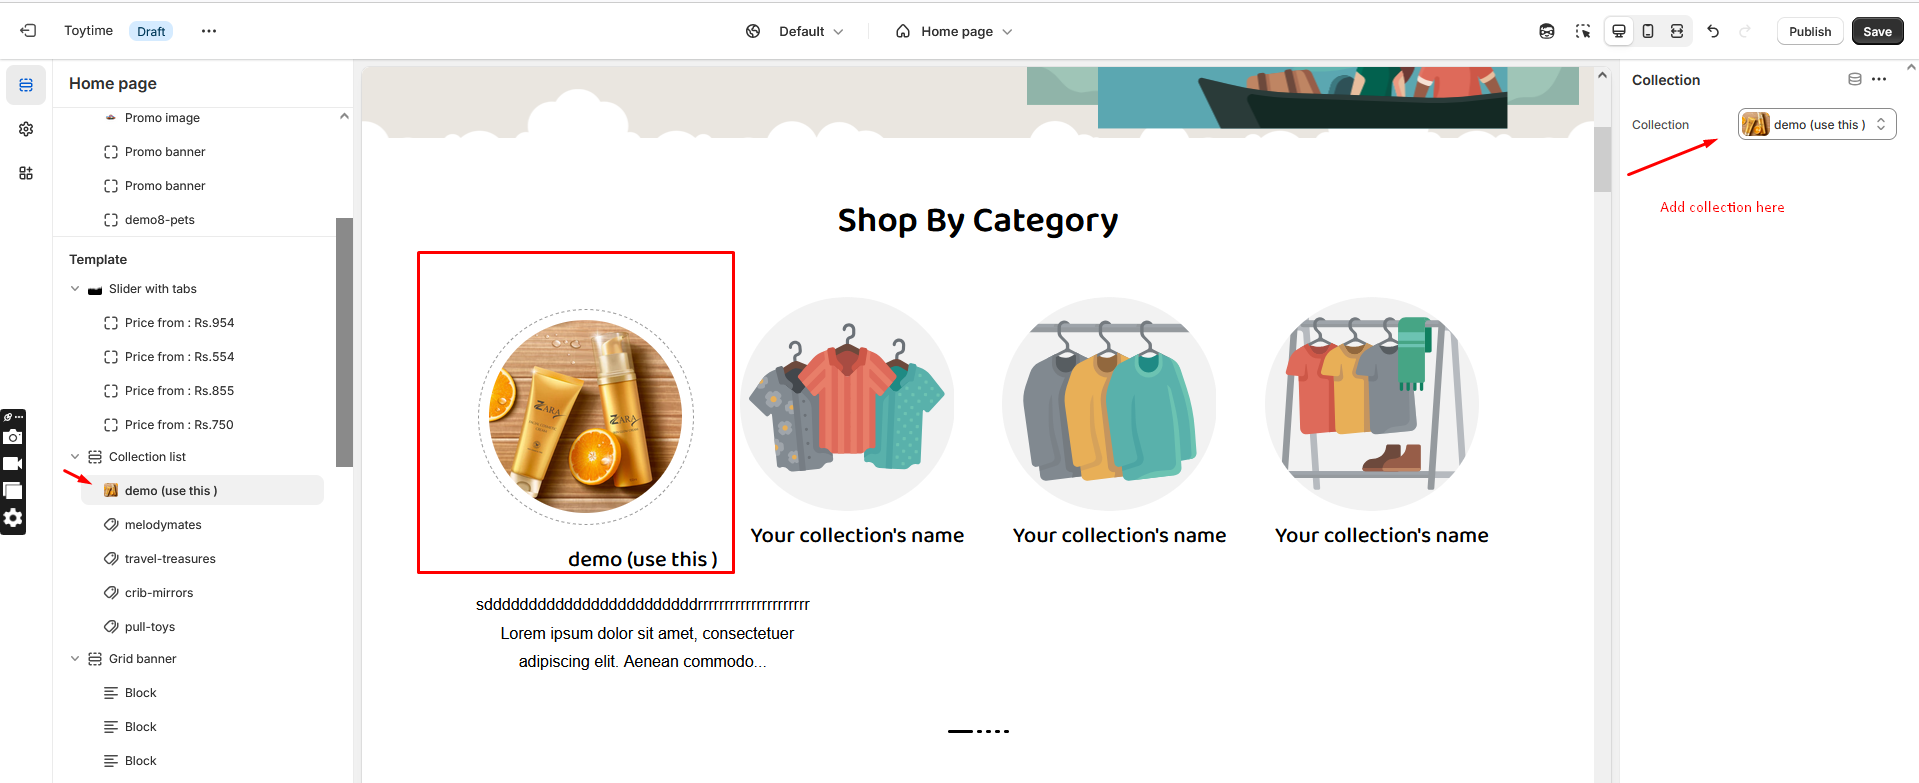The width and height of the screenshot is (1919, 783).
Task: Click the undo arrow icon
Action: 1713,31
